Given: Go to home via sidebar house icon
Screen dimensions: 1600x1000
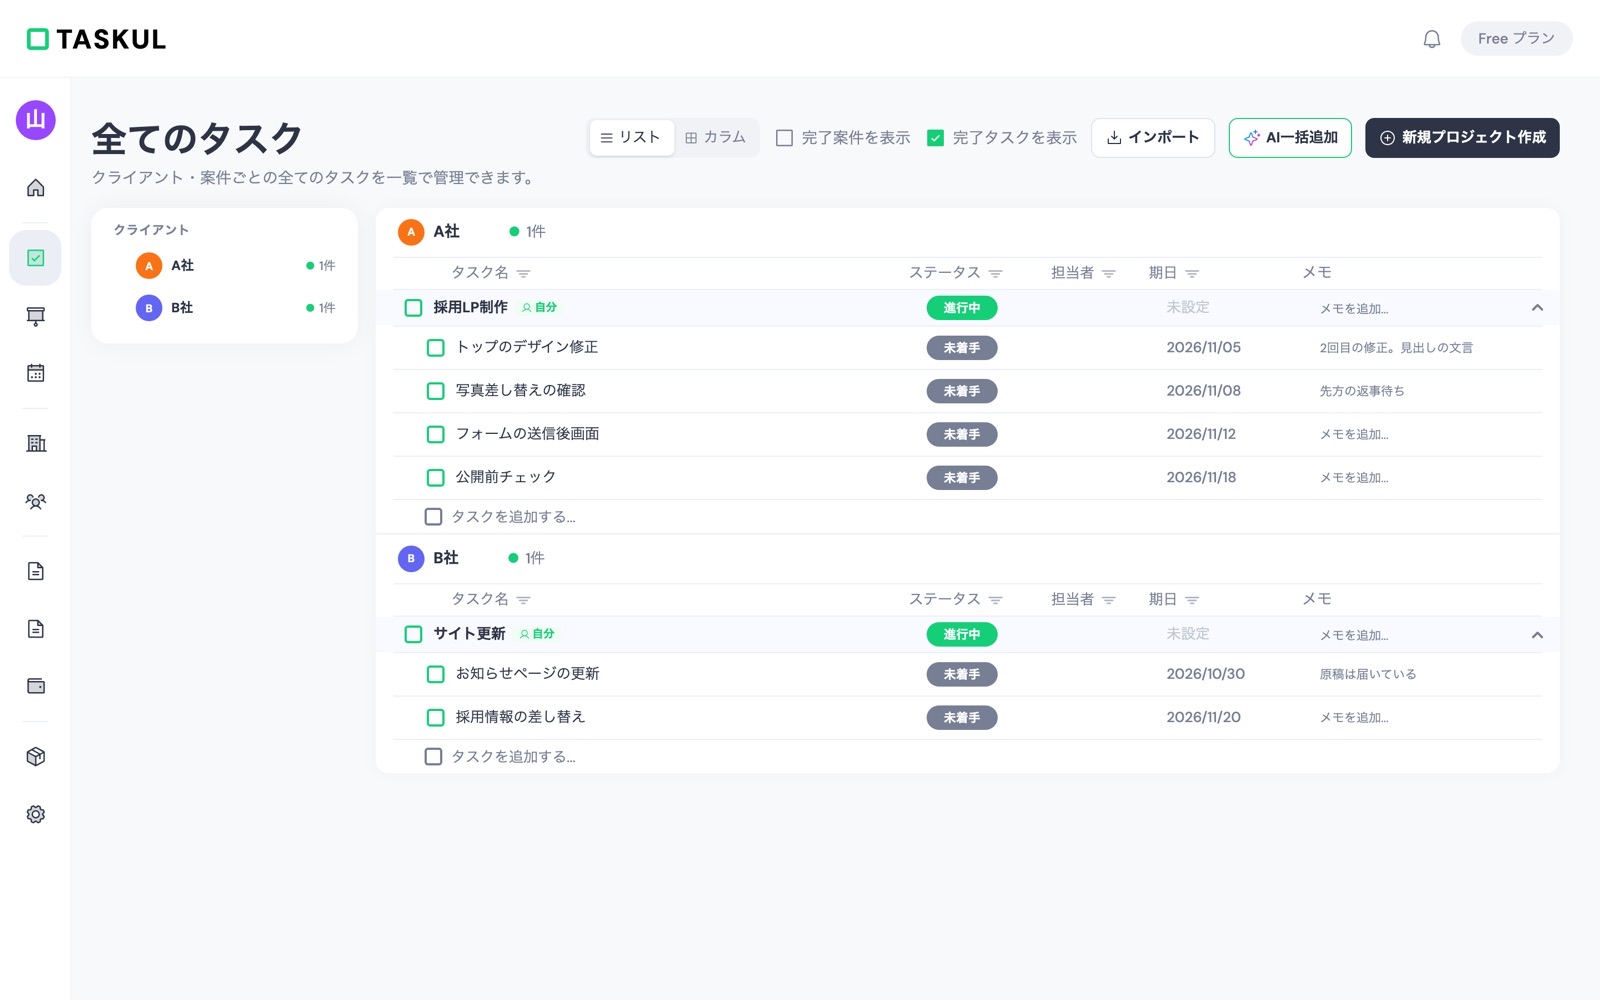Looking at the screenshot, I should pyautogui.click(x=36, y=188).
